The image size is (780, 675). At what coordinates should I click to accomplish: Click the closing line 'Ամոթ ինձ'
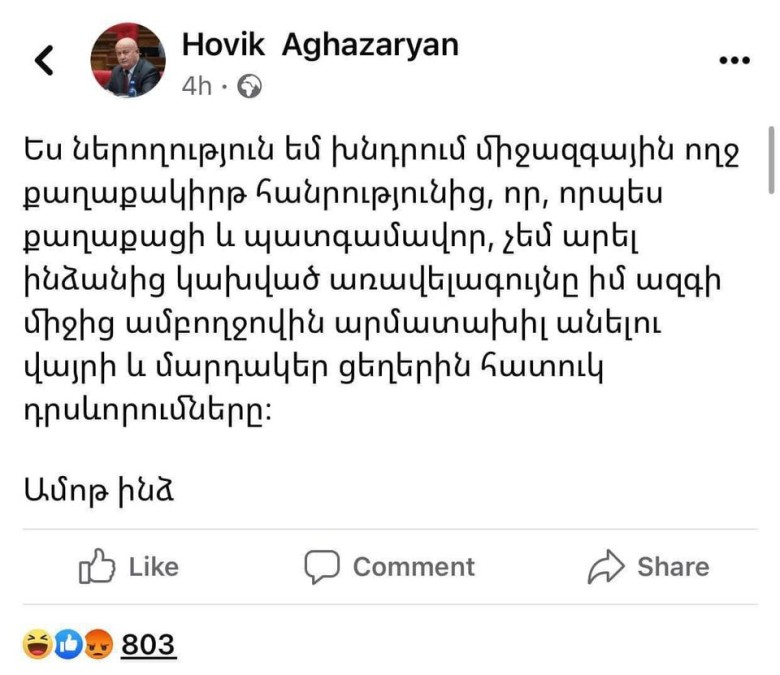98,491
